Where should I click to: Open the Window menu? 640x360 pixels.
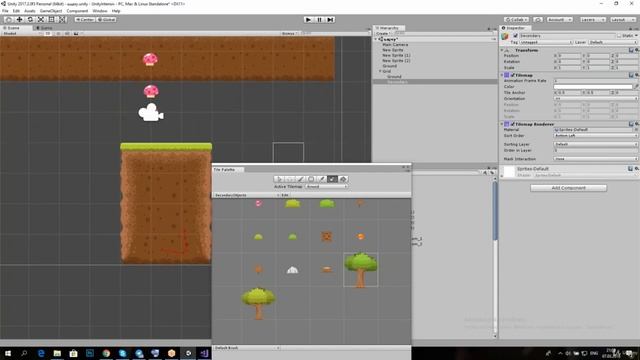coord(100,11)
